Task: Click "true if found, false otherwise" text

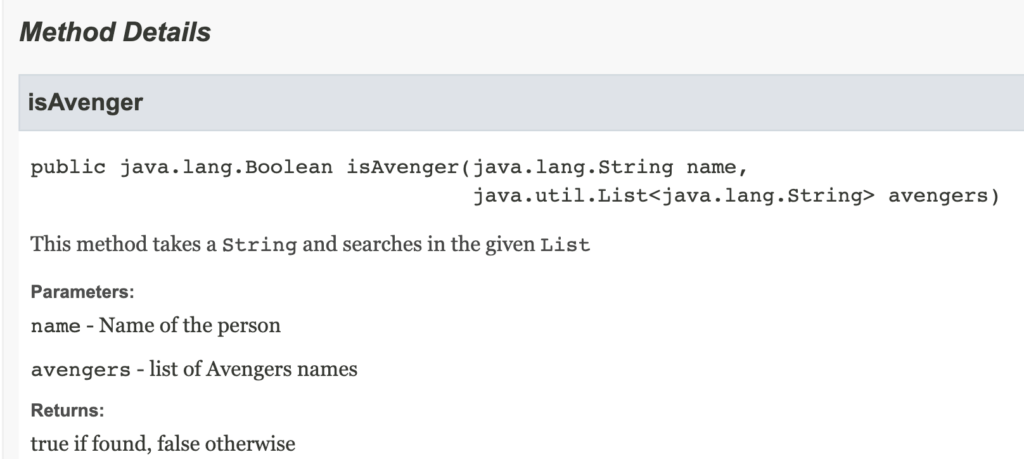Action: [x=163, y=444]
